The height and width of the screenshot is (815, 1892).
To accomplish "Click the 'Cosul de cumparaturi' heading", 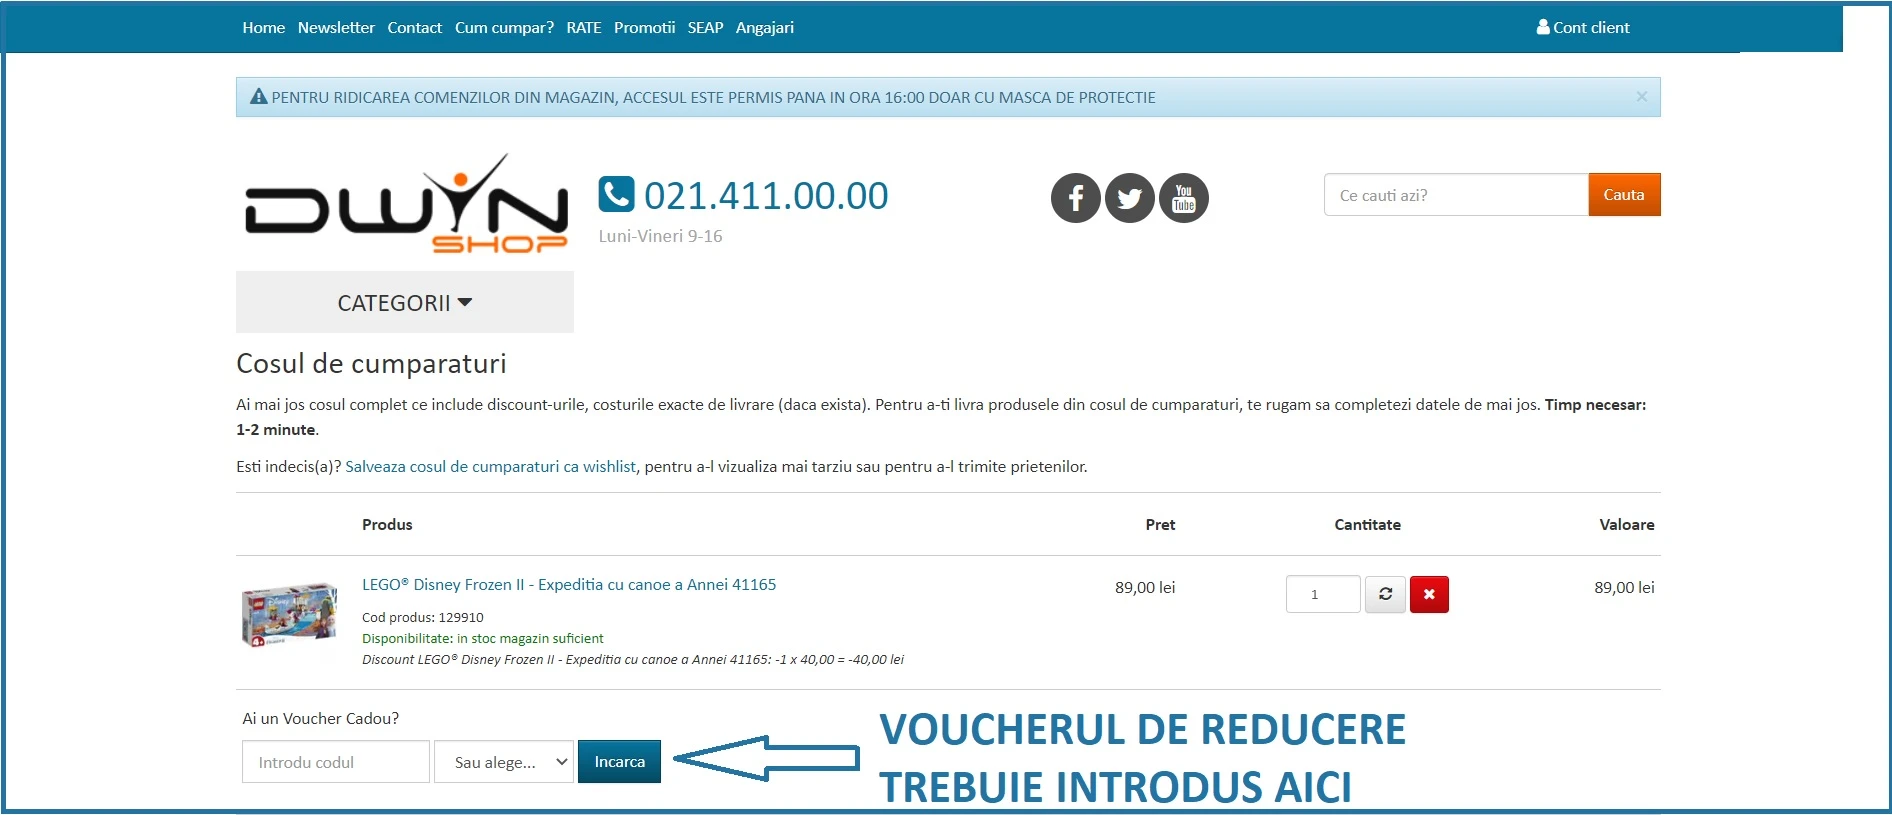I will (371, 364).
